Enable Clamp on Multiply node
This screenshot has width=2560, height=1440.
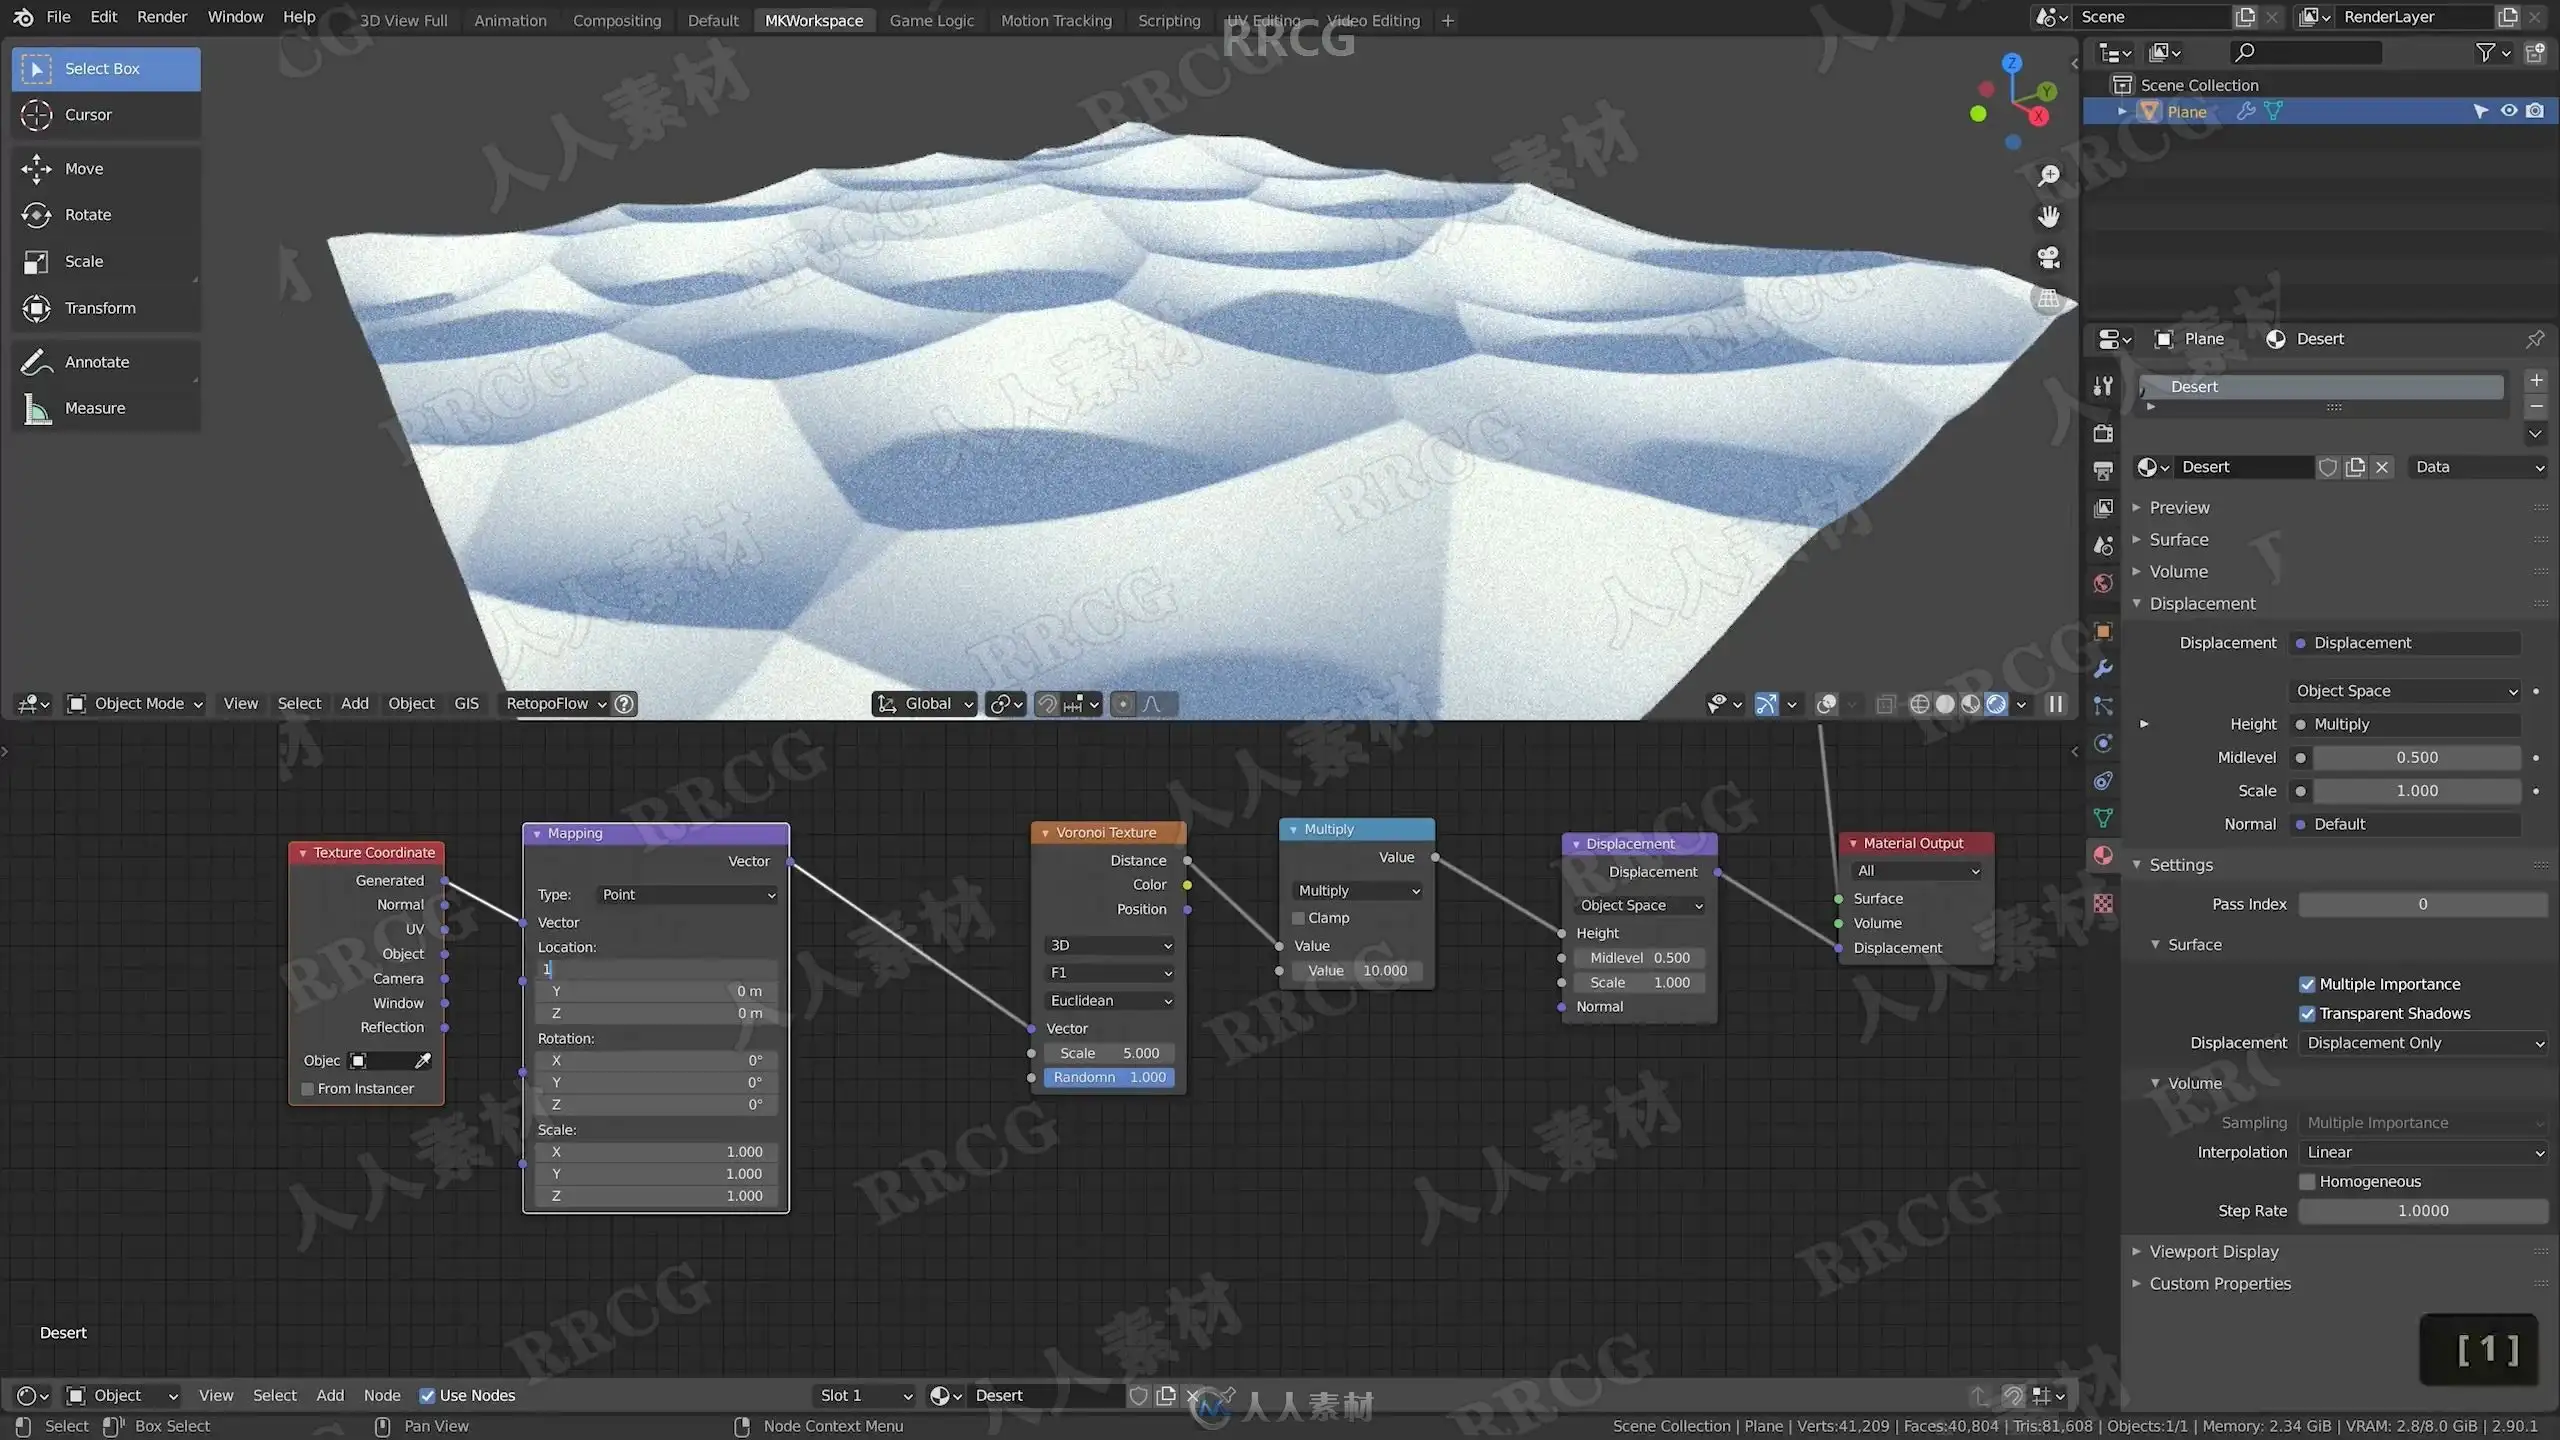[1298, 918]
